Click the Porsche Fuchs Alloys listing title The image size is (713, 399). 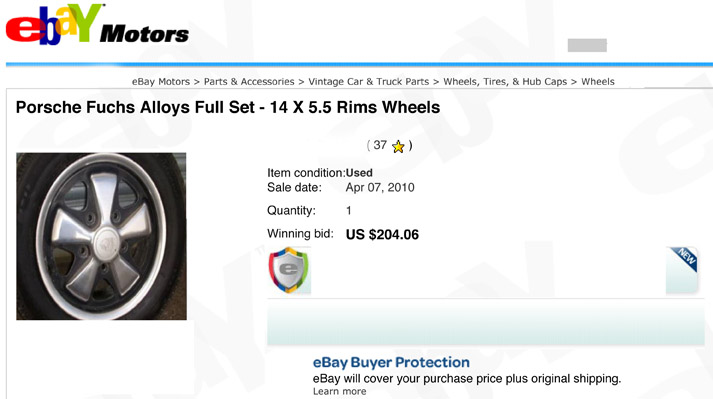[x=228, y=107]
